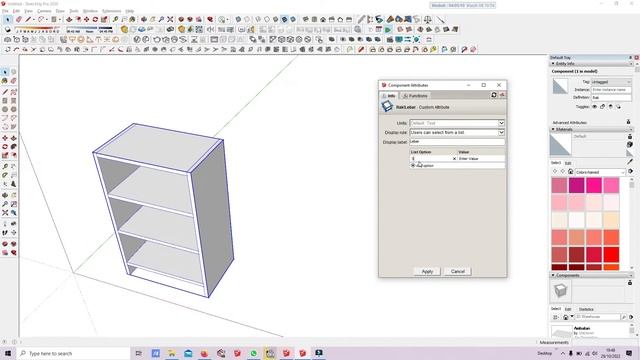Switch to Edit tab in Materials panel

pos(568,163)
